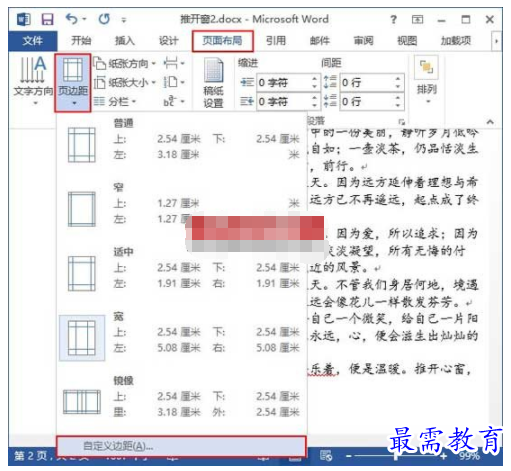Open the Hyphenation dropdown icon
The height and width of the screenshot is (471, 511).
point(174,101)
